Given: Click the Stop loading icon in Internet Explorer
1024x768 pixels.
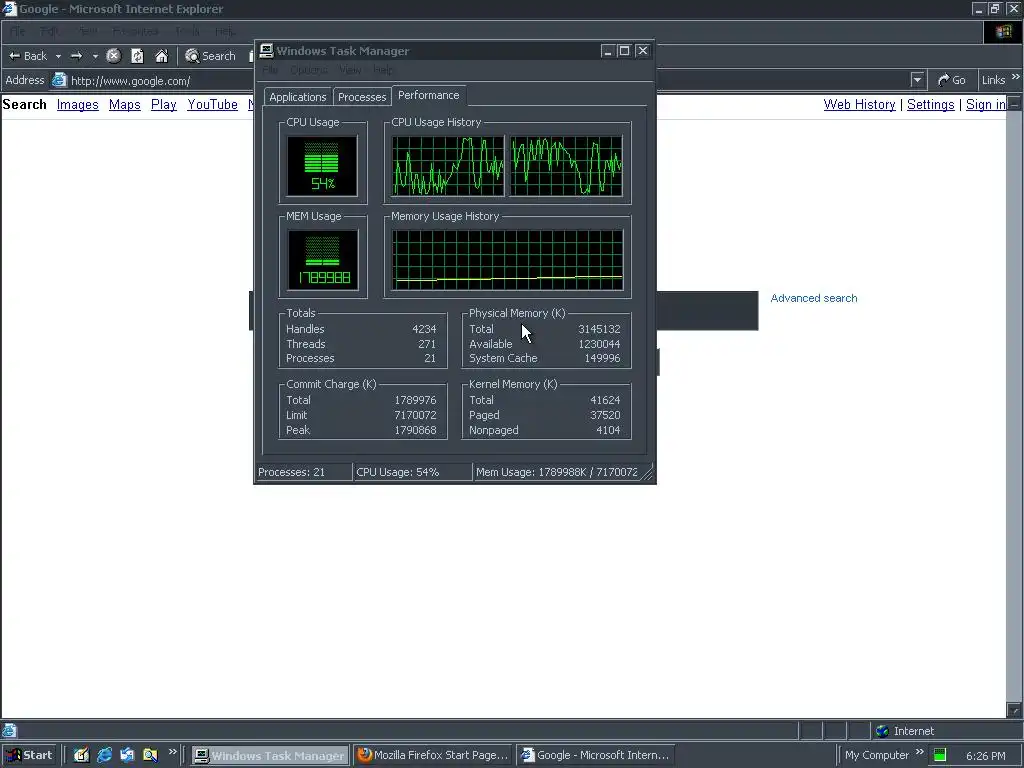Looking at the screenshot, I should point(114,56).
